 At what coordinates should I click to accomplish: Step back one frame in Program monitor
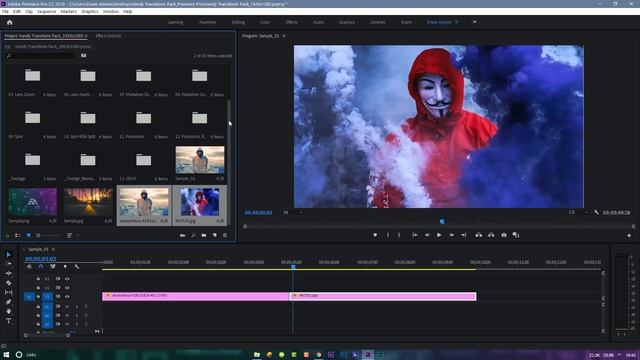(x=427, y=235)
